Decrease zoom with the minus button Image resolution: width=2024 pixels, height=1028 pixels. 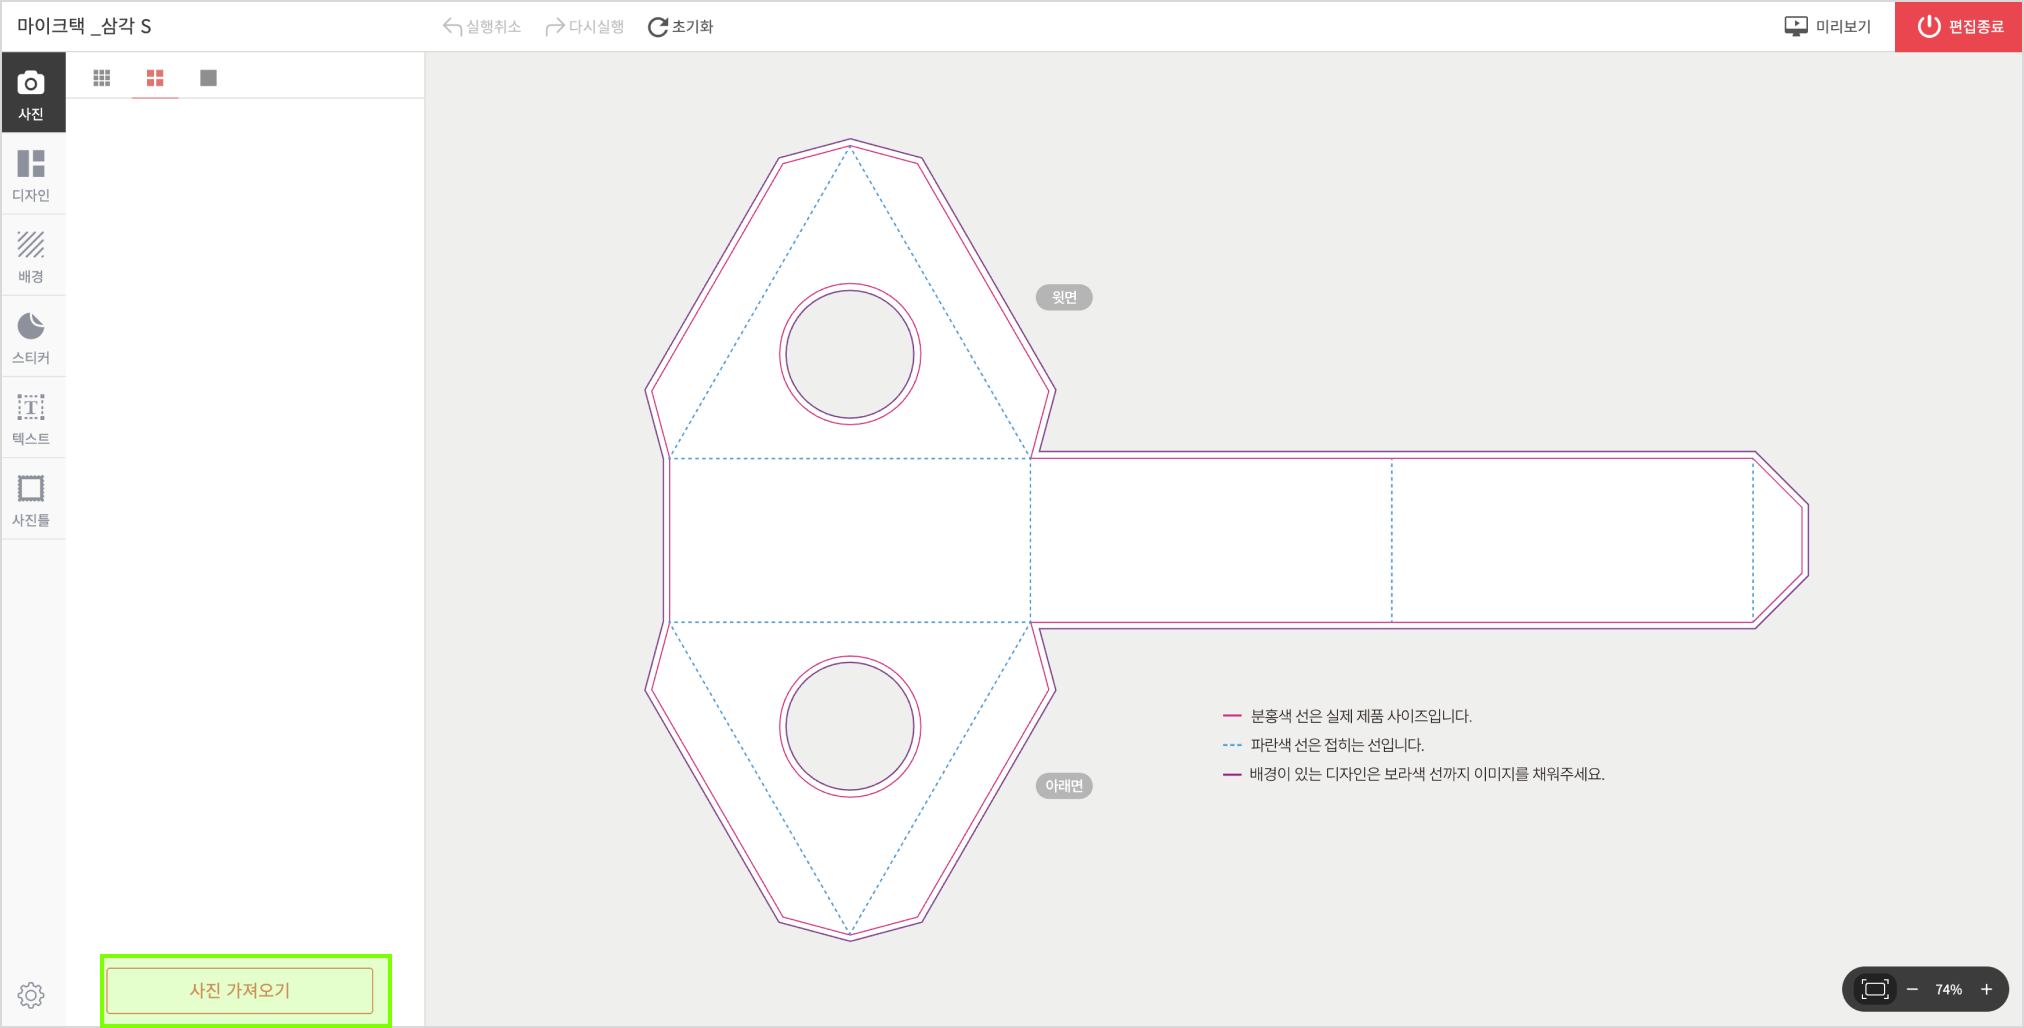point(1912,989)
